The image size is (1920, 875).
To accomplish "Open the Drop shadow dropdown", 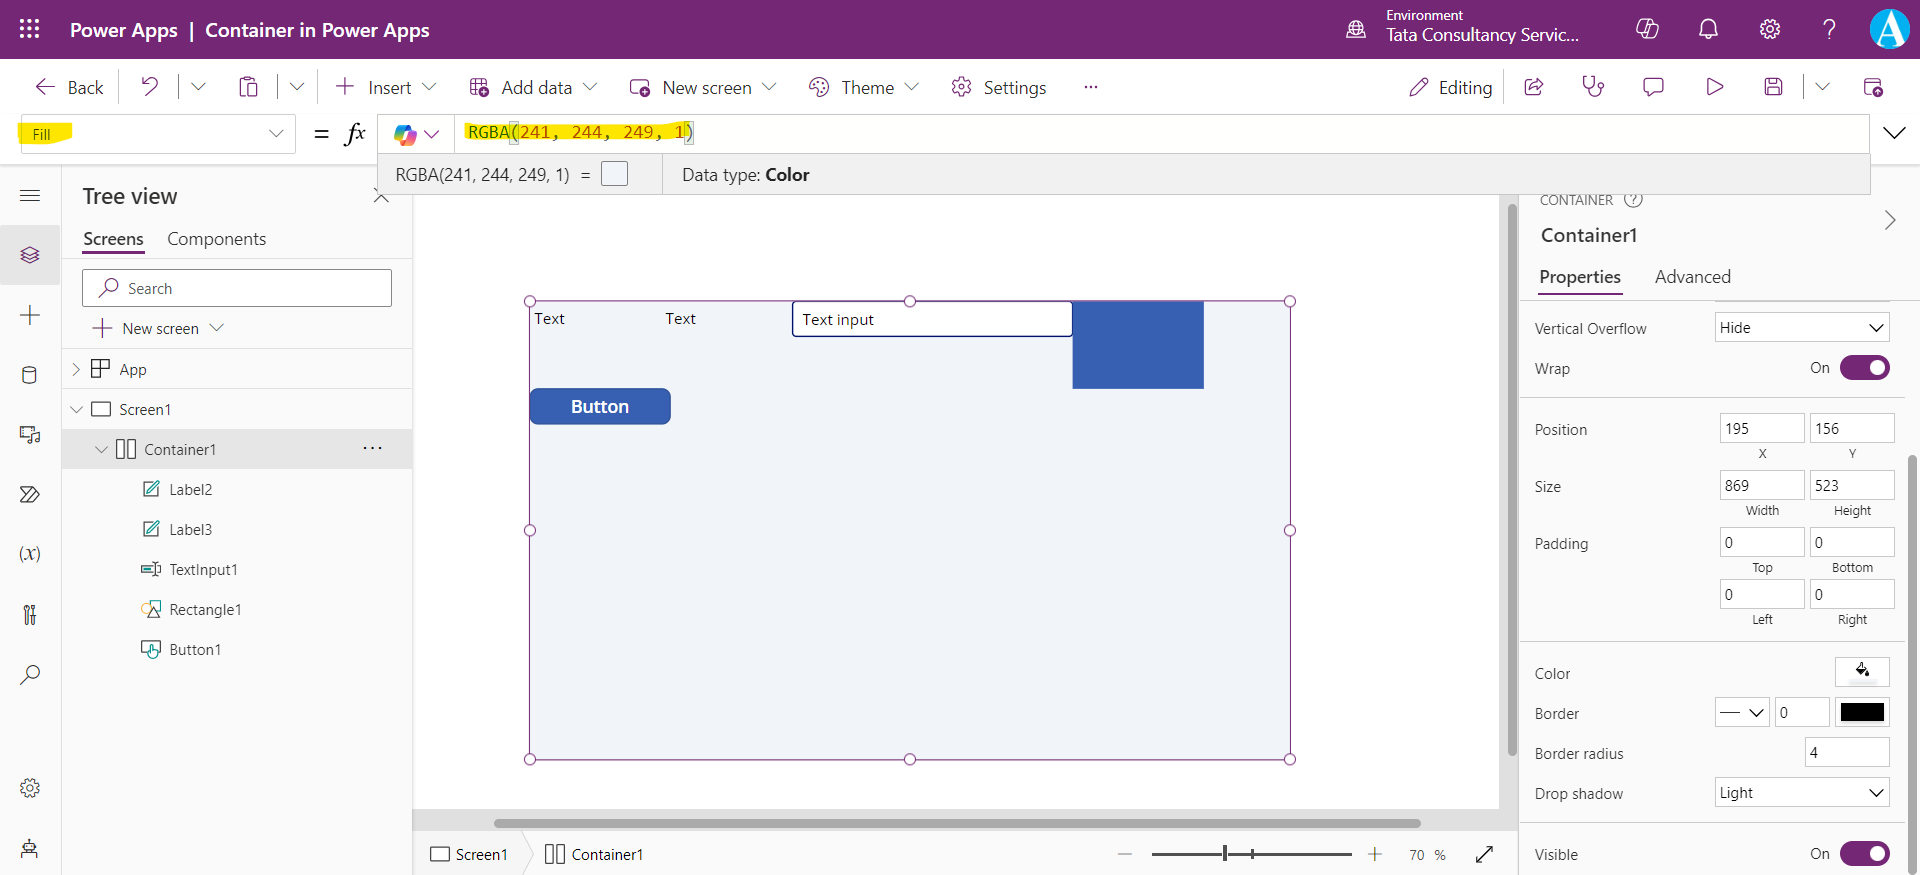I will coord(1801,793).
